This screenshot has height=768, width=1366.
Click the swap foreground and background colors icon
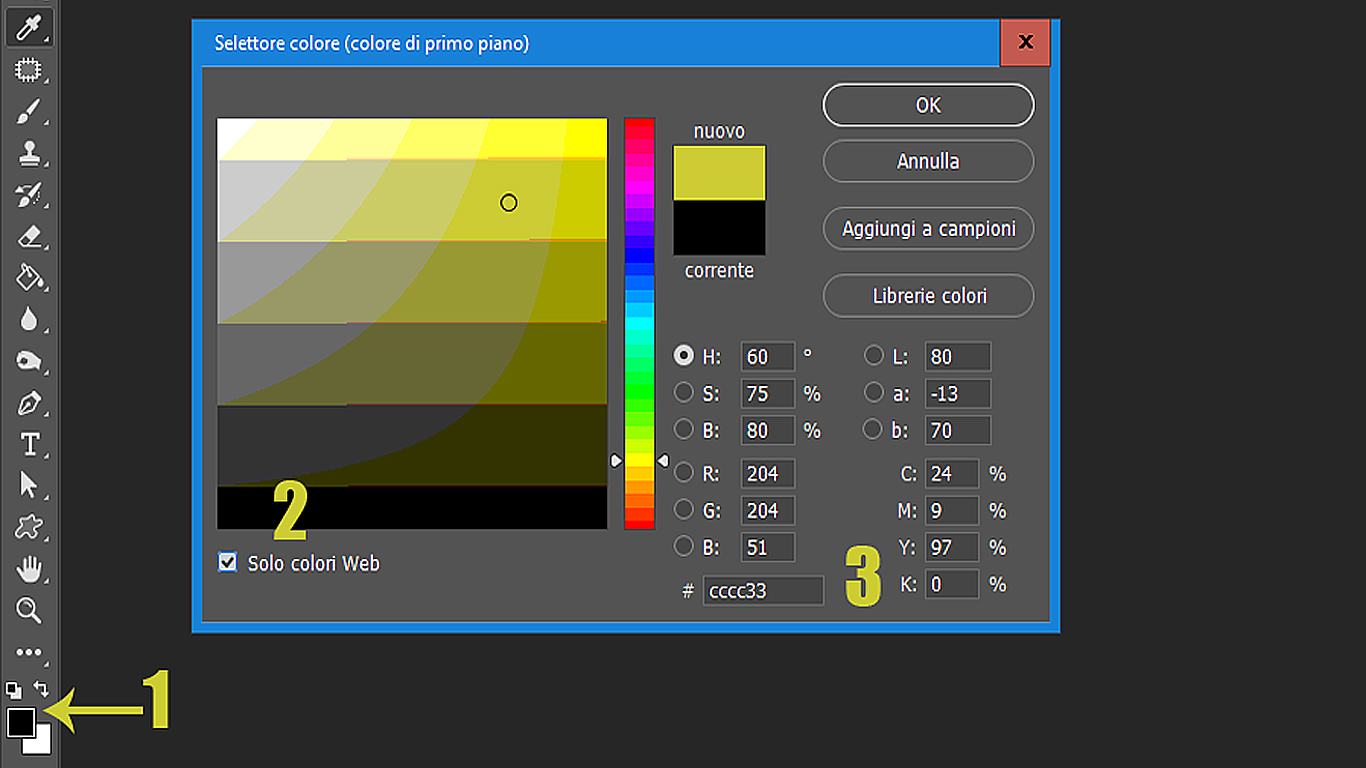tap(41, 689)
